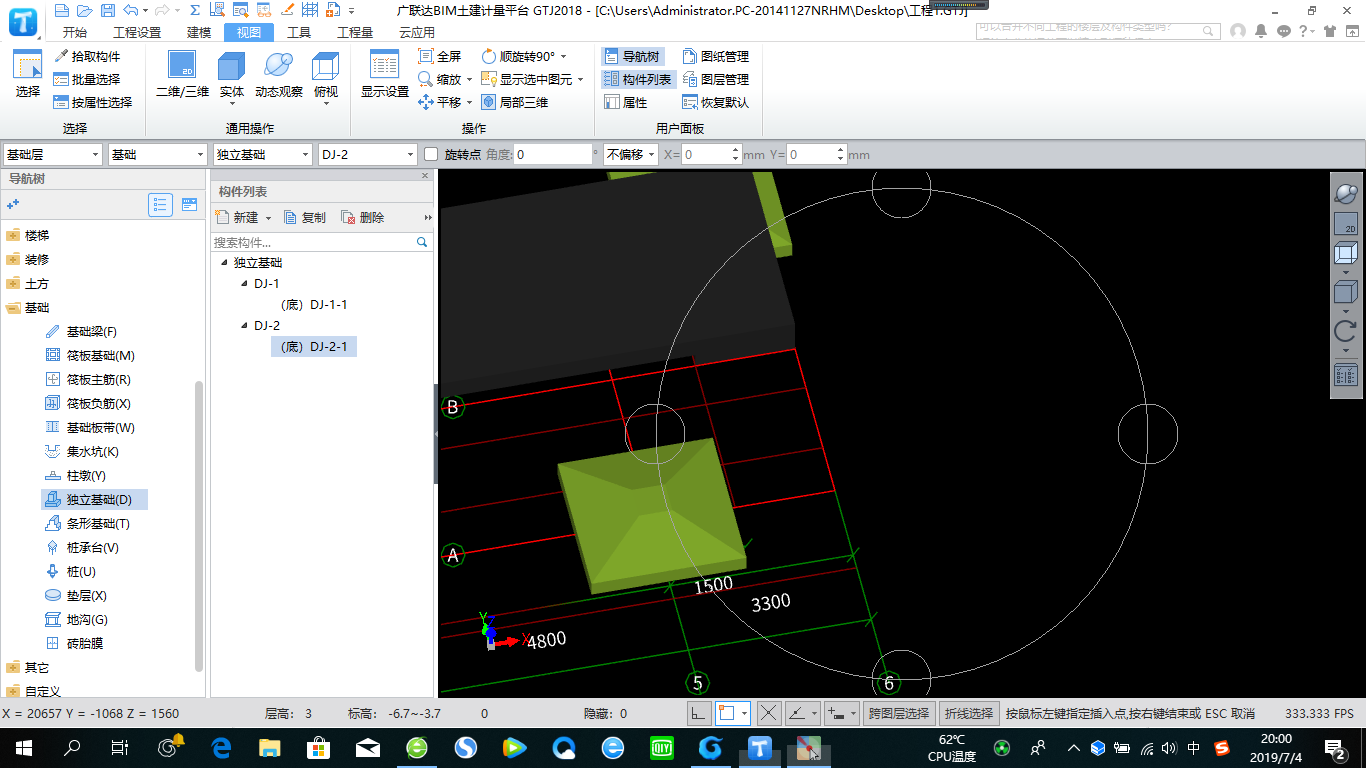The image size is (1366, 768).
Task: Click the save disk icon
Action: (x=107, y=10)
